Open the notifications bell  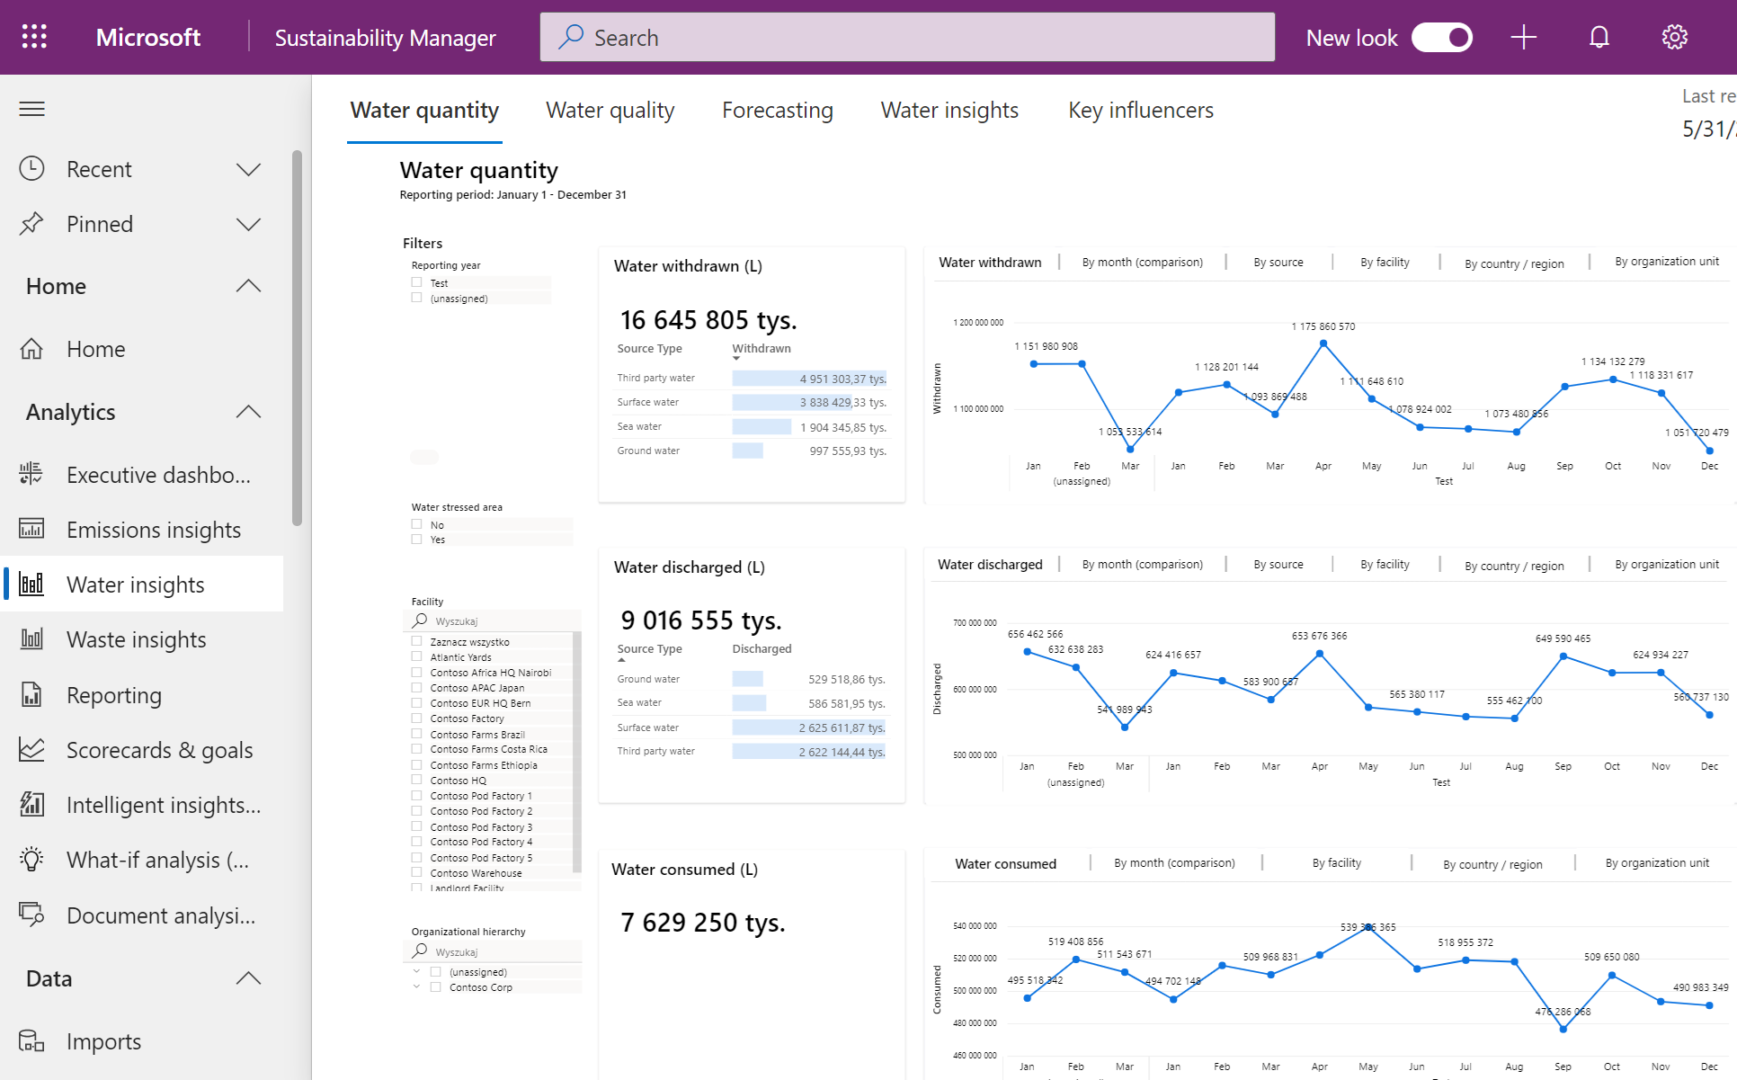tap(1599, 37)
